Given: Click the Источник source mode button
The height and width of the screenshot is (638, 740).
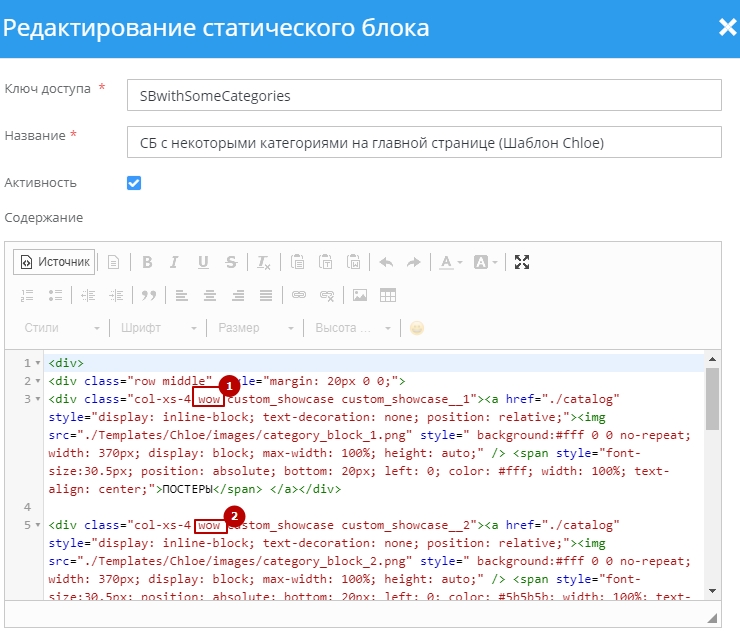Looking at the screenshot, I should (x=54, y=262).
